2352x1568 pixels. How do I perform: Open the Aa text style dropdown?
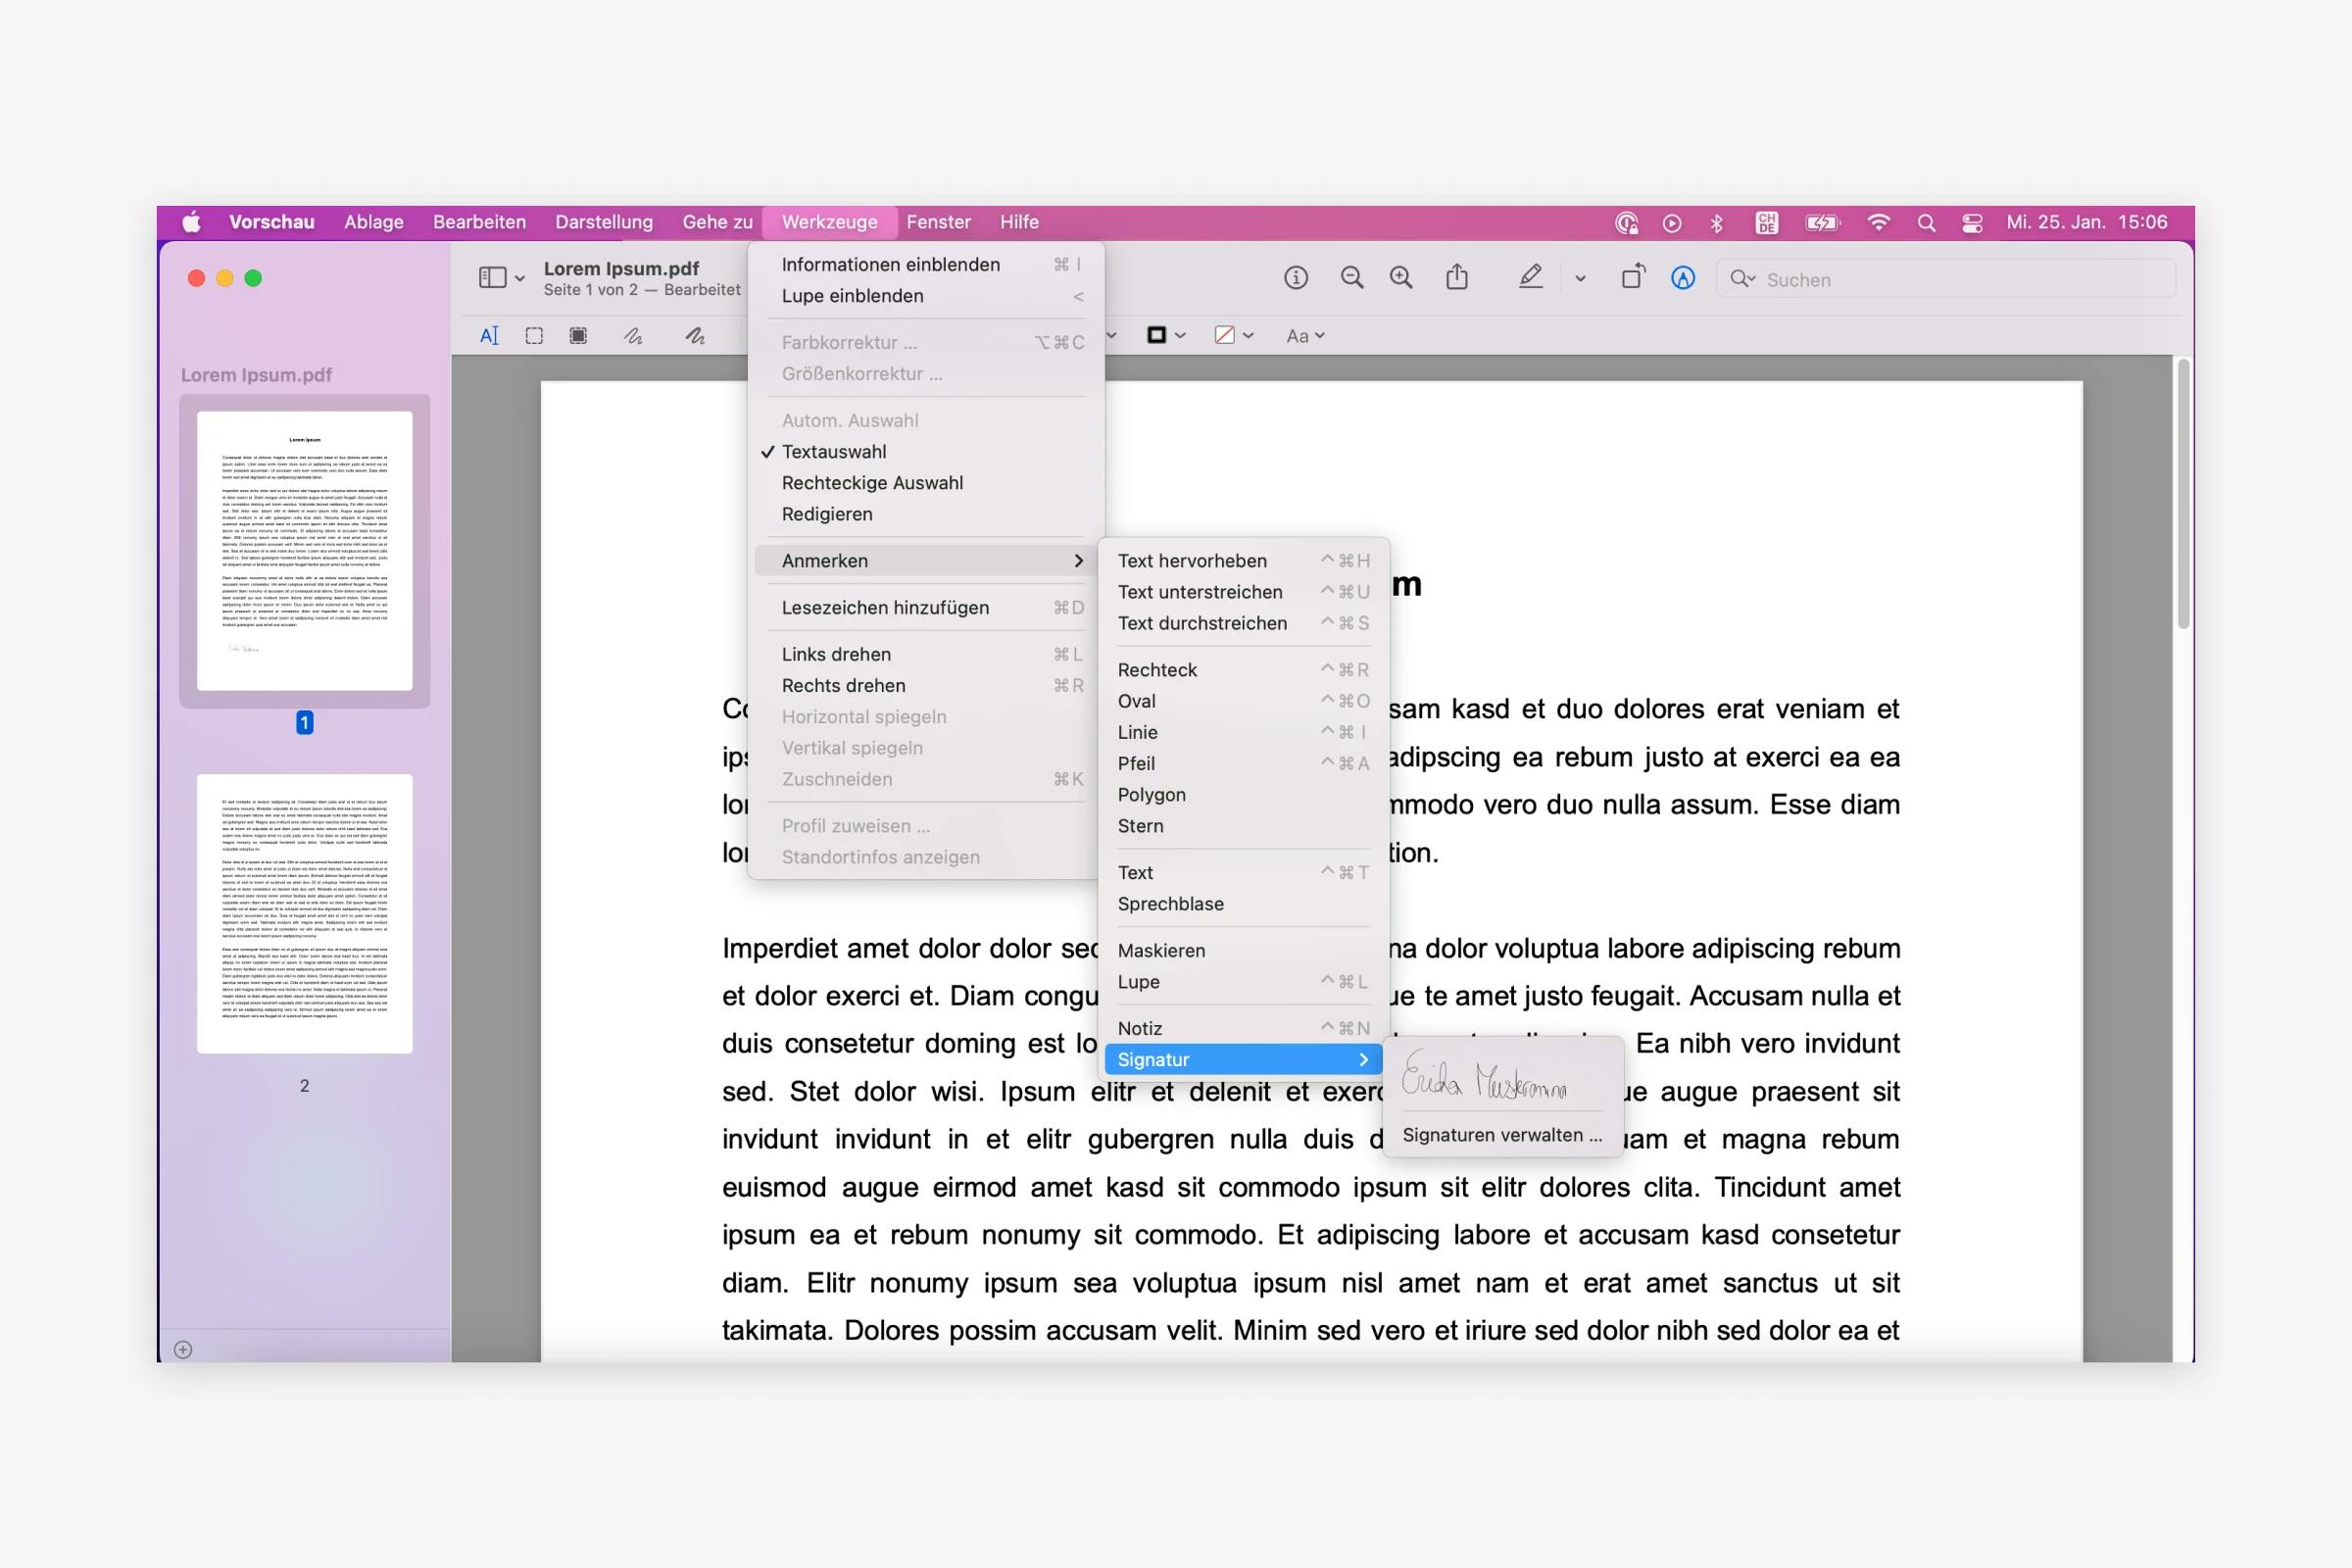click(1305, 336)
